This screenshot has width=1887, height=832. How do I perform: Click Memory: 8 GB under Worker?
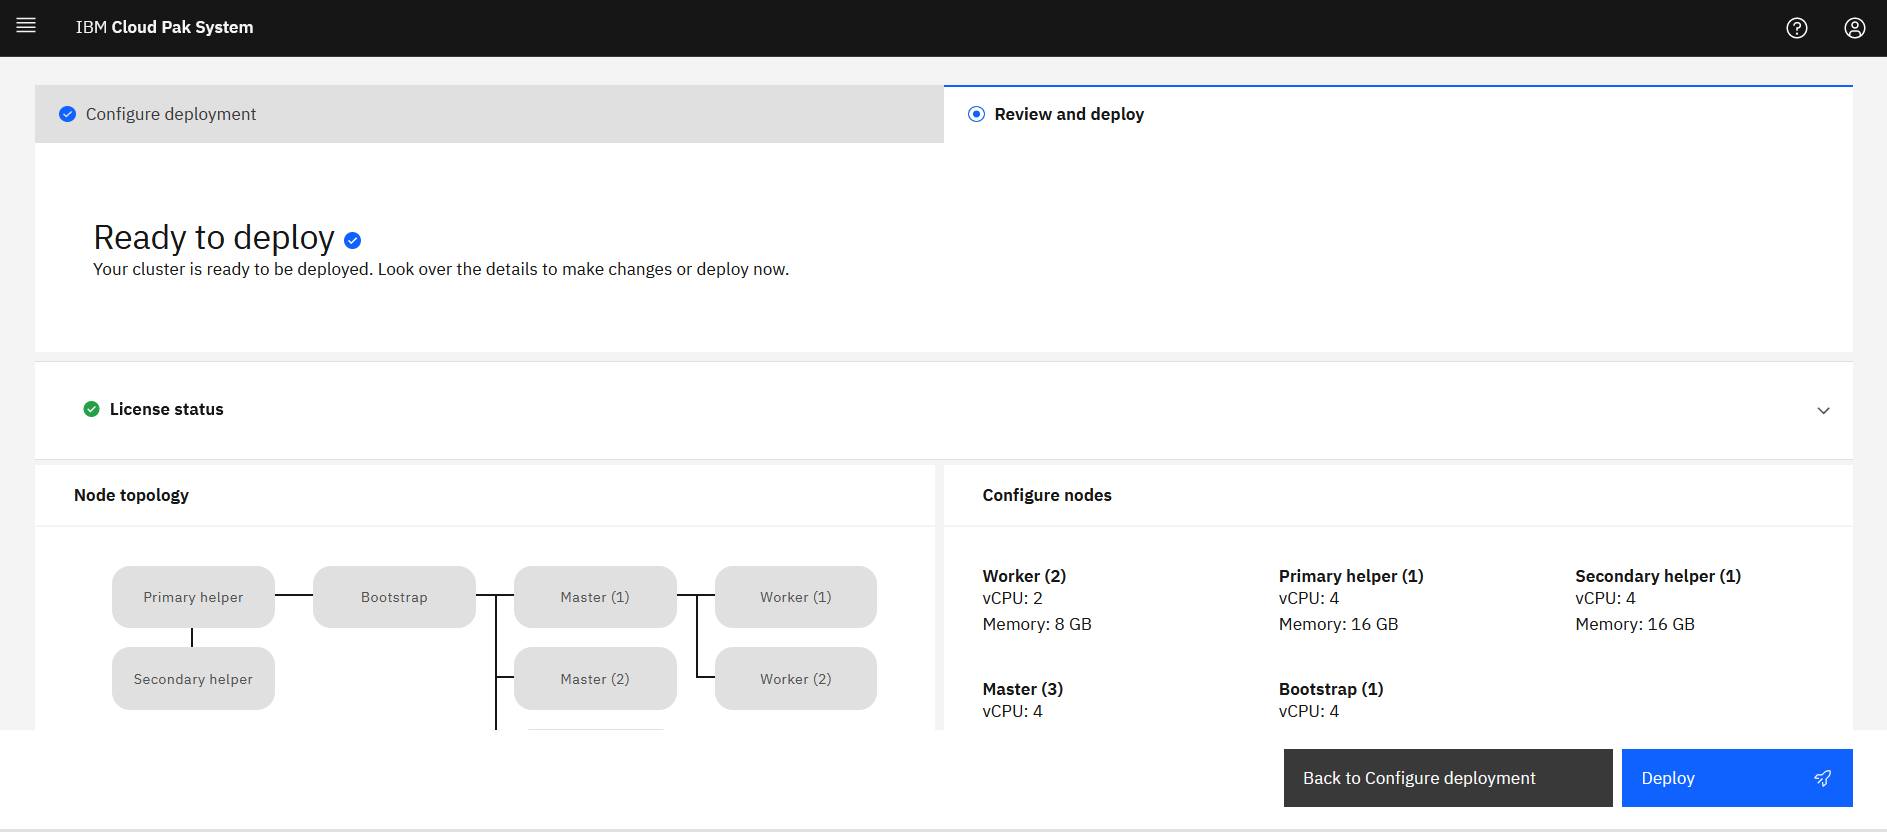pyautogui.click(x=1037, y=624)
